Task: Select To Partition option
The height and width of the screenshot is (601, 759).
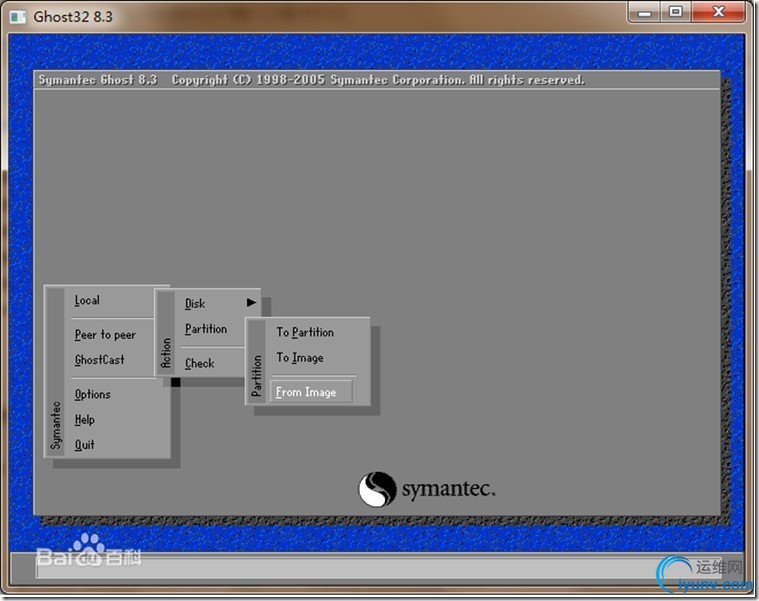Action: [x=305, y=332]
